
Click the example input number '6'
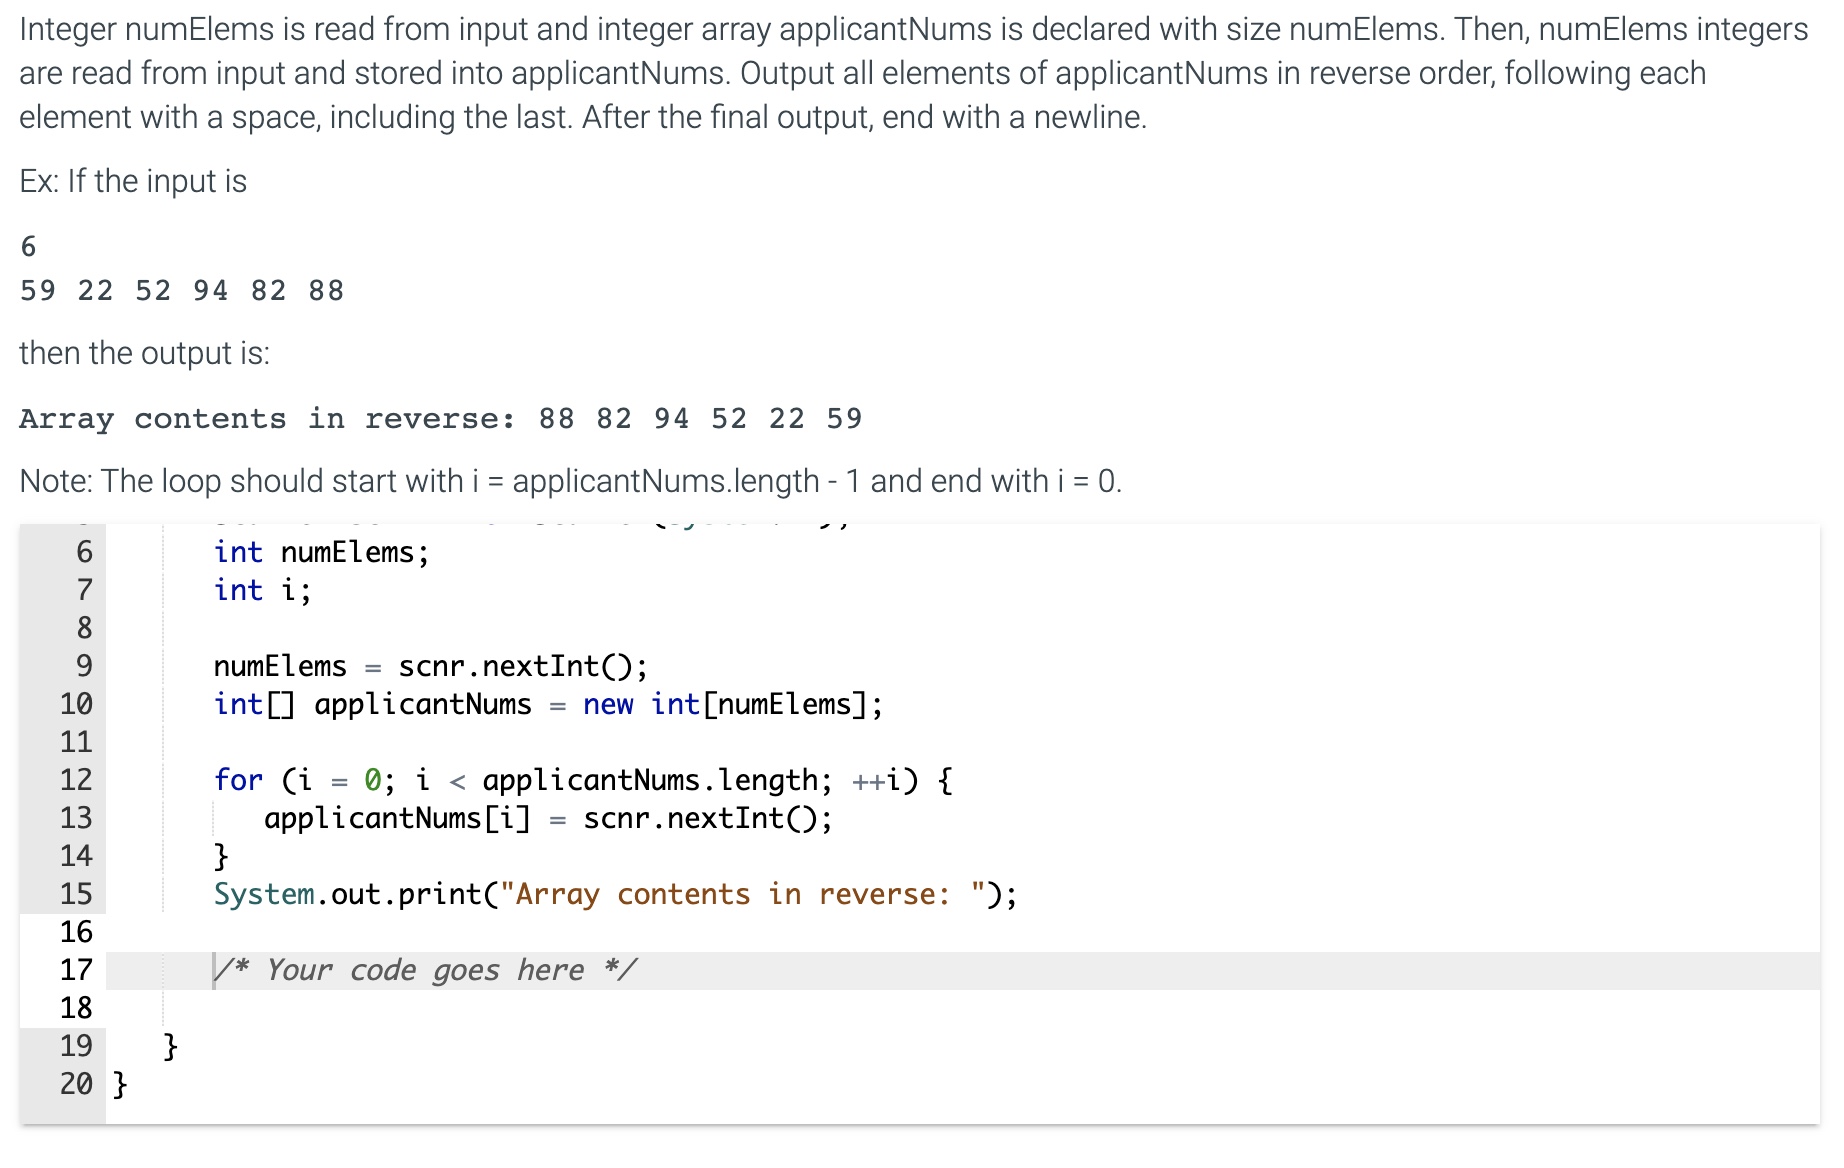28,246
